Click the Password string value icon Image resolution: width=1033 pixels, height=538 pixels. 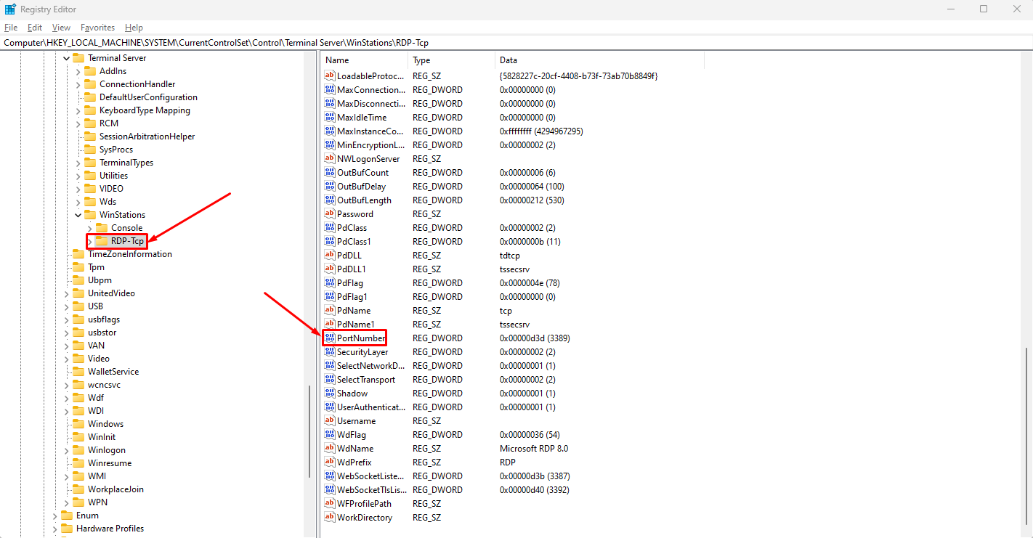[x=330, y=214]
